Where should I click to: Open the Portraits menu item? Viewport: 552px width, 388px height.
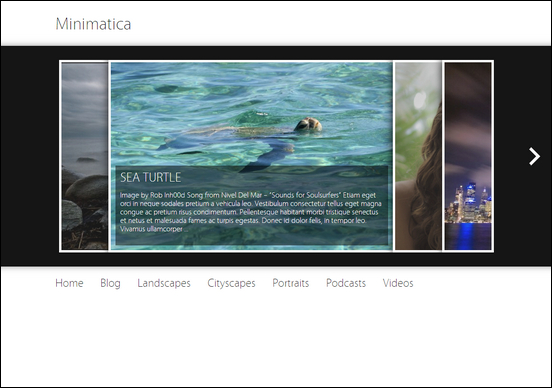(290, 283)
